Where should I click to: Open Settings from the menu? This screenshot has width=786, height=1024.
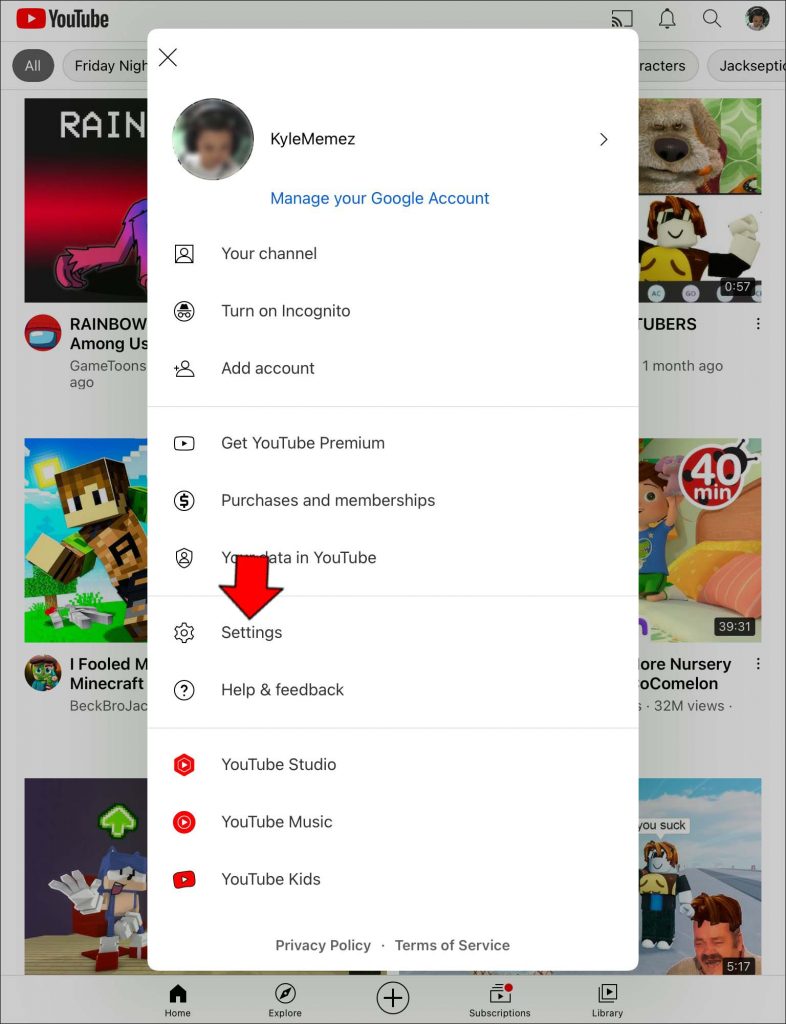pyautogui.click(x=251, y=632)
